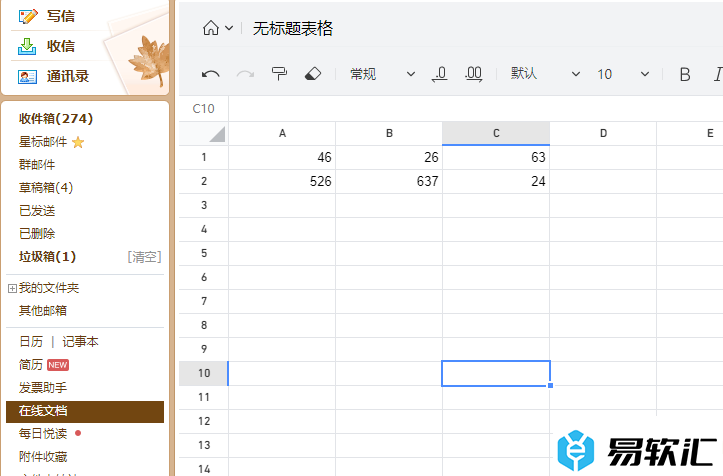This screenshot has width=723, height=476.
Task: Click the 无标题表格 document title
Action: click(293, 28)
